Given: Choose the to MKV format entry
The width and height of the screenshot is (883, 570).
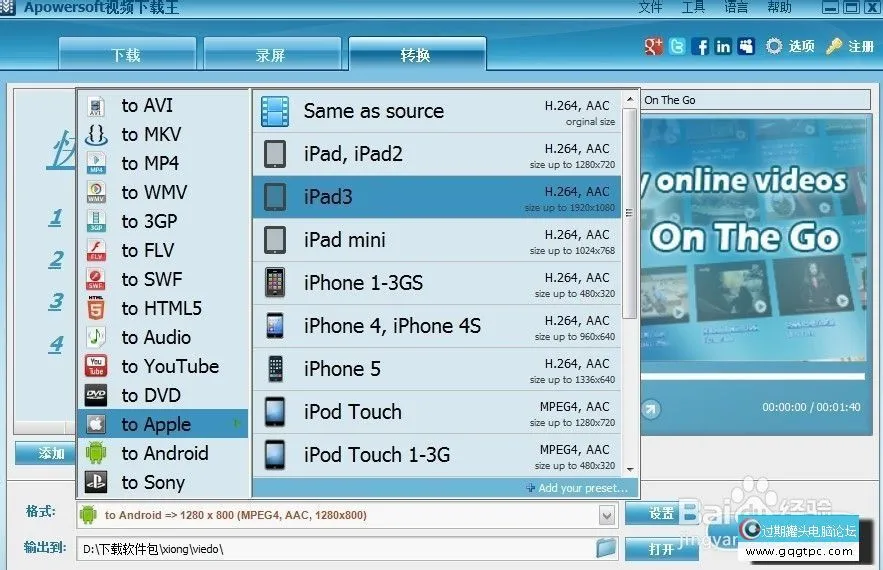Looking at the screenshot, I should click(x=162, y=134).
